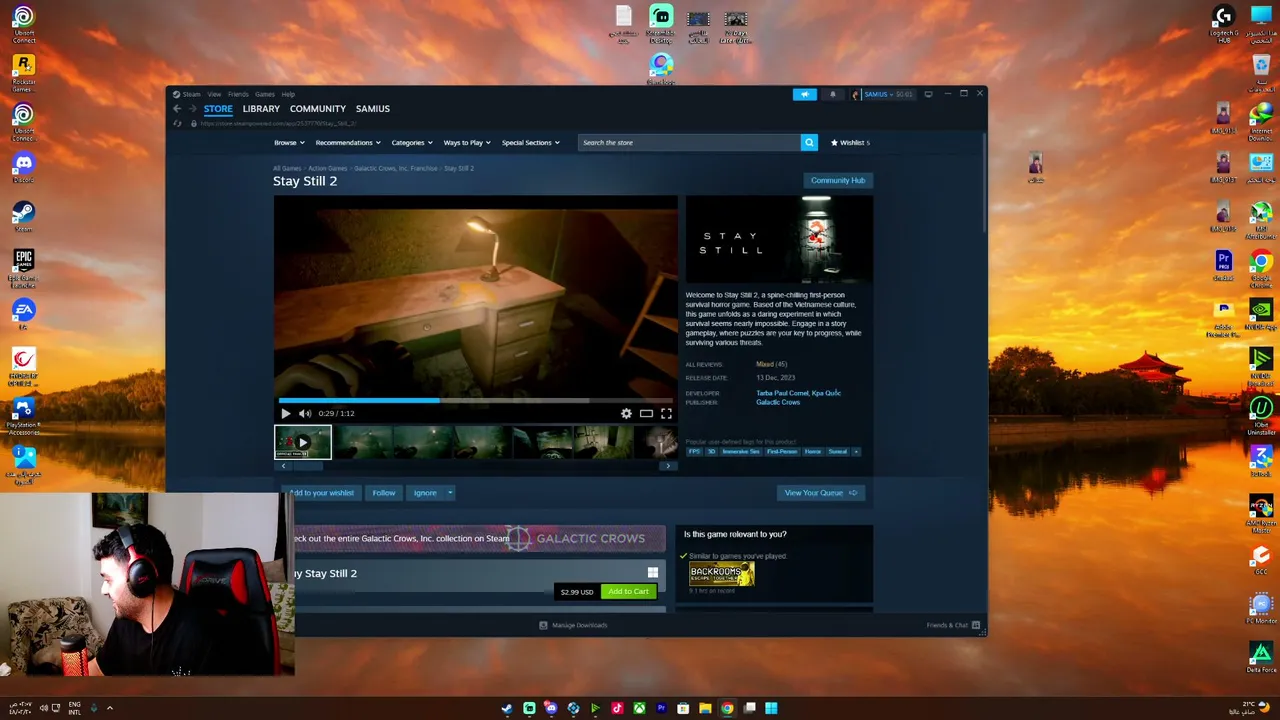Viewport: 1280px width, 720px height.
Task: Expand the Recommendations menu
Action: tap(348, 142)
